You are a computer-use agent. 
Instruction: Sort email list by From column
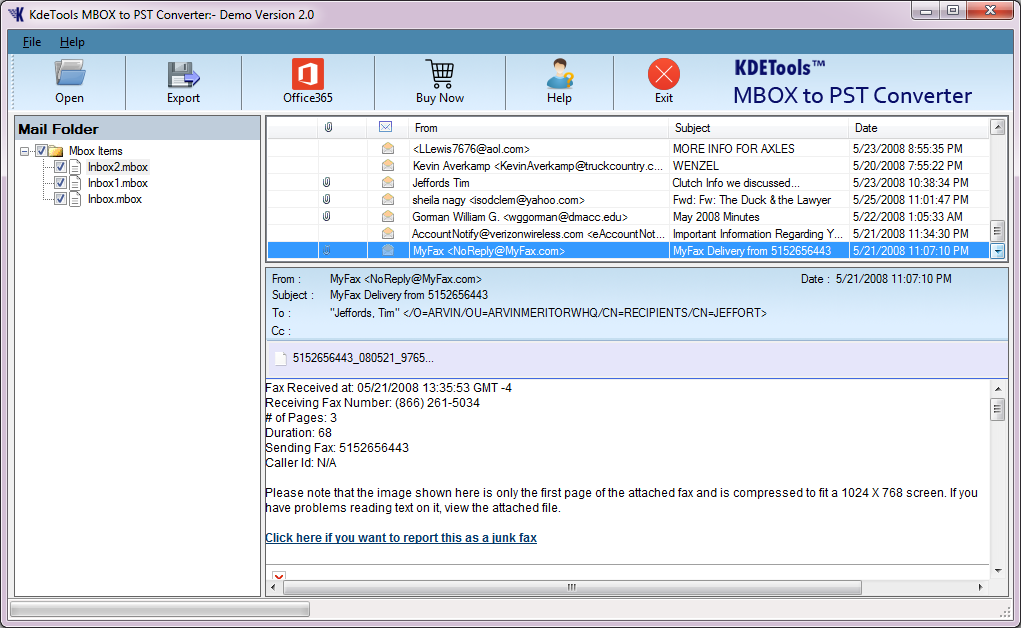coord(538,127)
